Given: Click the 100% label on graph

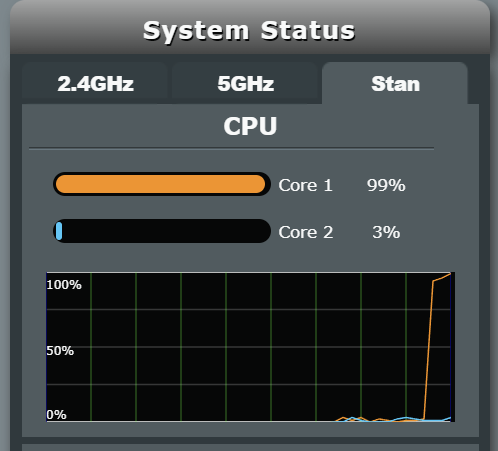Looking at the screenshot, I should [64, 285].
